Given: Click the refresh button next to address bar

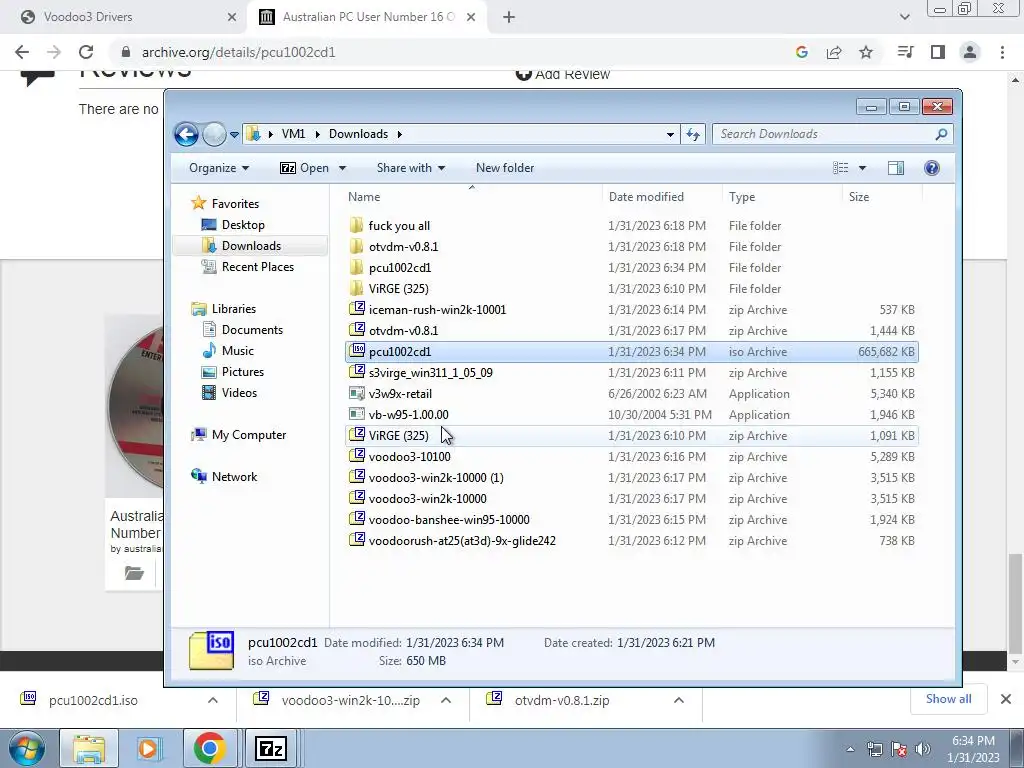Looking at the screenshot, I should pyautogui.click(x=693, y=135).
